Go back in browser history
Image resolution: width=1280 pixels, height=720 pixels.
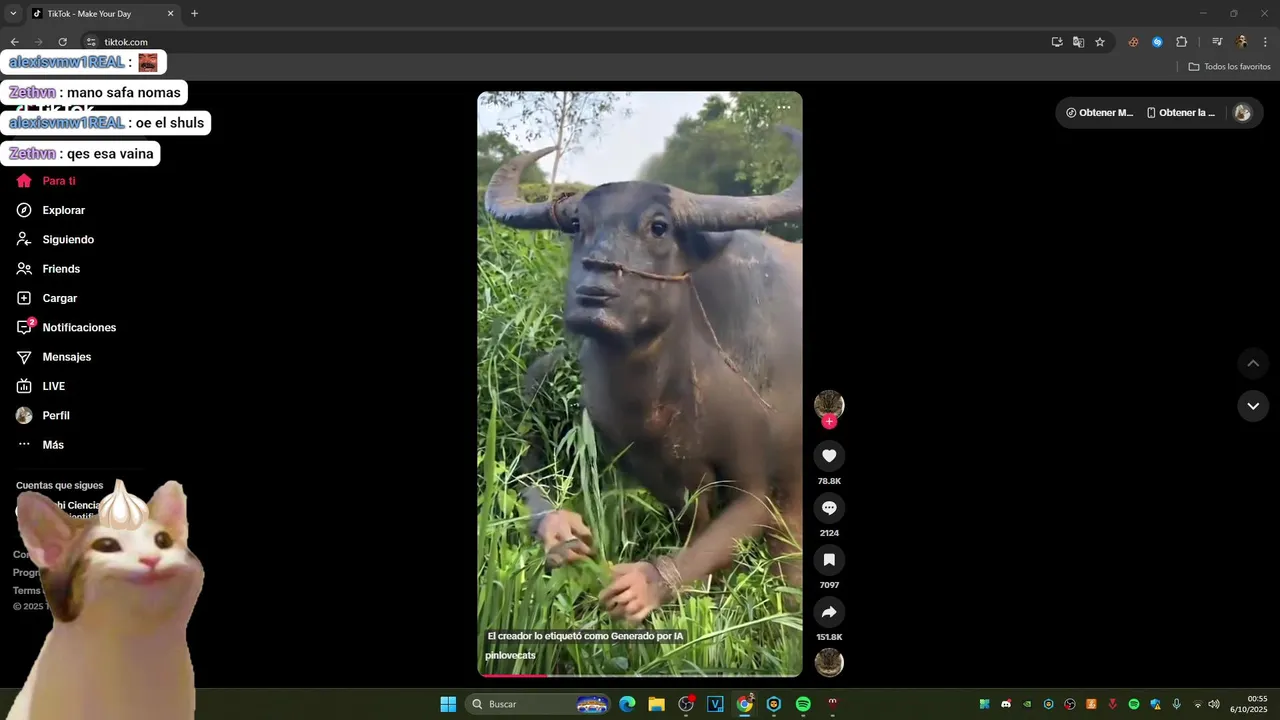coord(15,42)
